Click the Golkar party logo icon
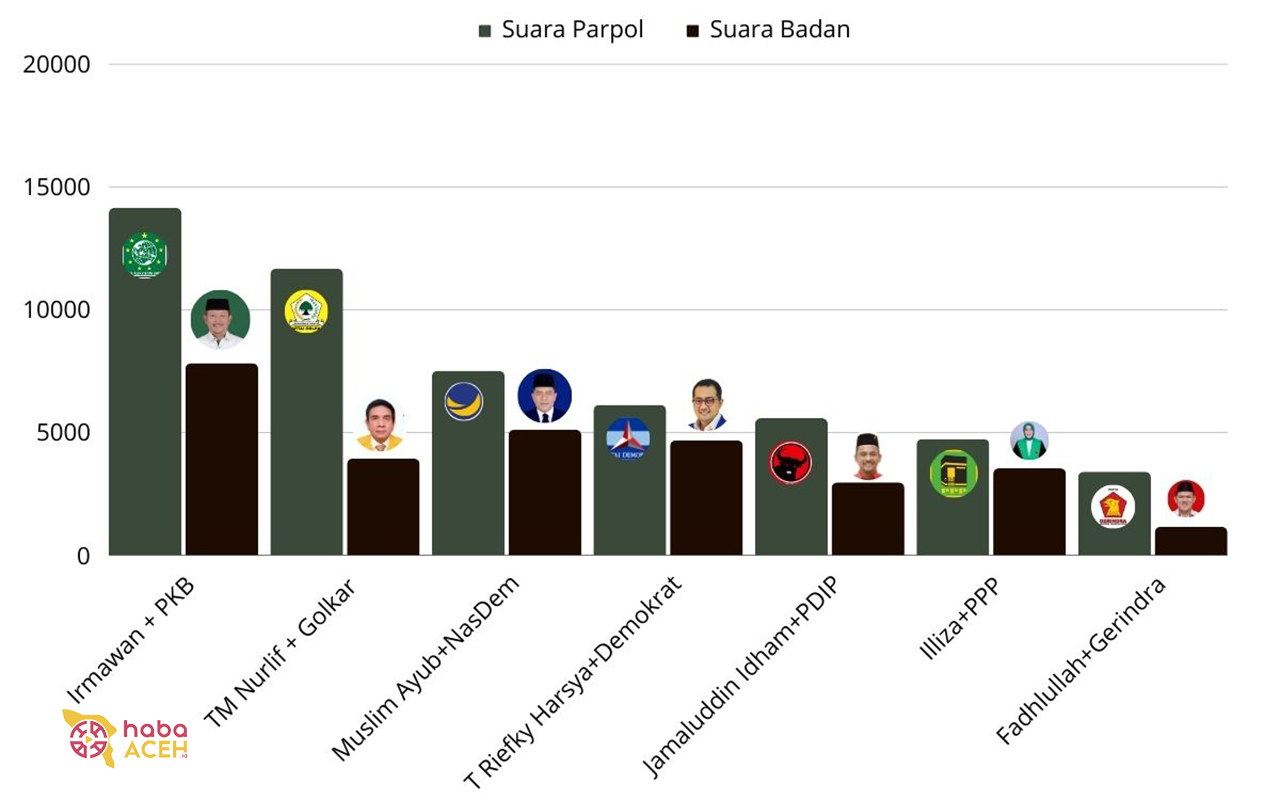The height and width of the screenshot is (800, 1280). coord(306,311)
